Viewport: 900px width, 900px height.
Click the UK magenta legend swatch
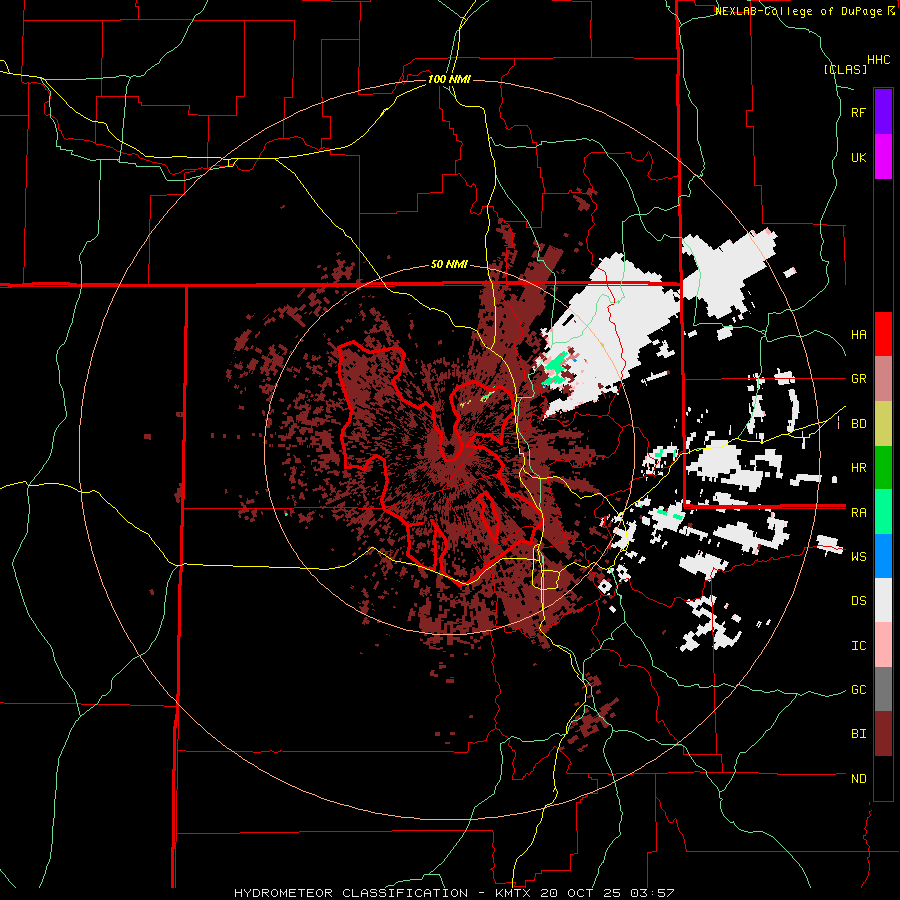pos(883,157)
